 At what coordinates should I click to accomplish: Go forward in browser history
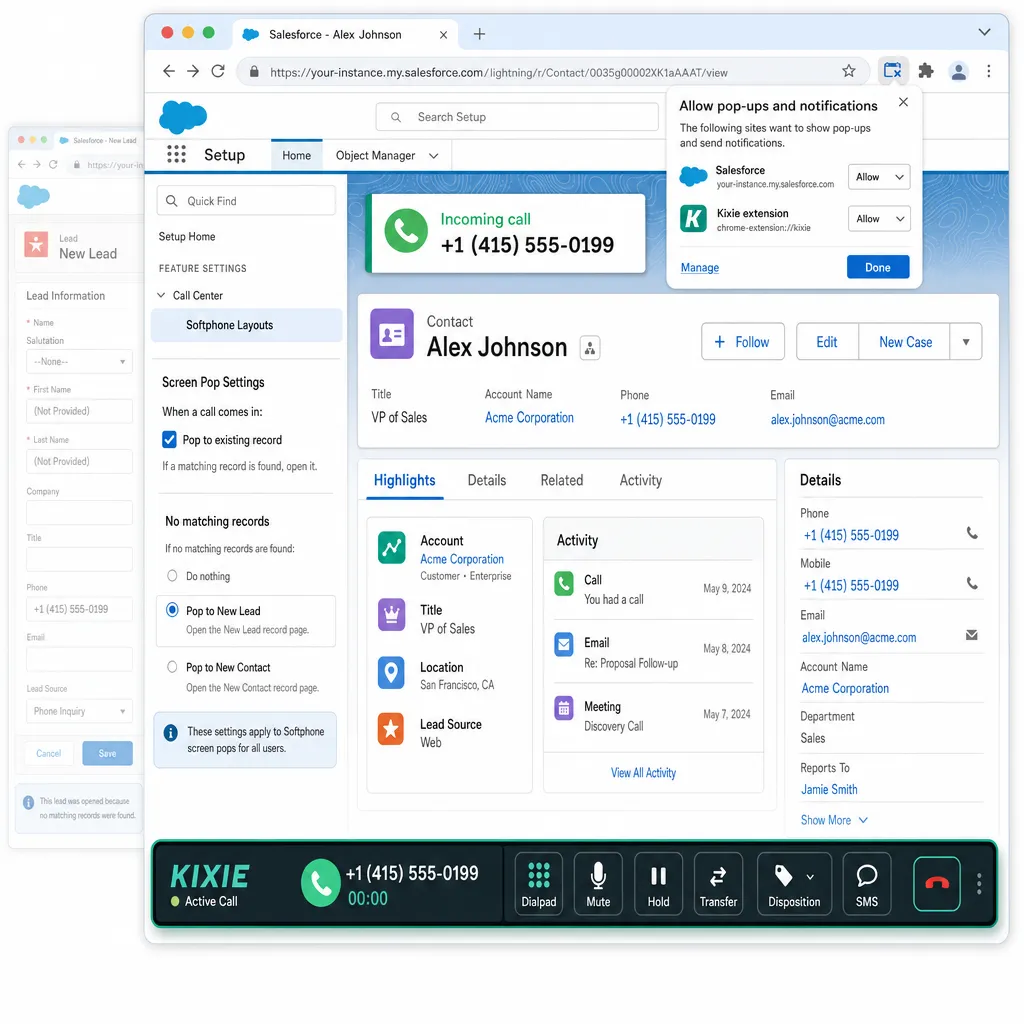pyautogui.click(x=193, y=71)
